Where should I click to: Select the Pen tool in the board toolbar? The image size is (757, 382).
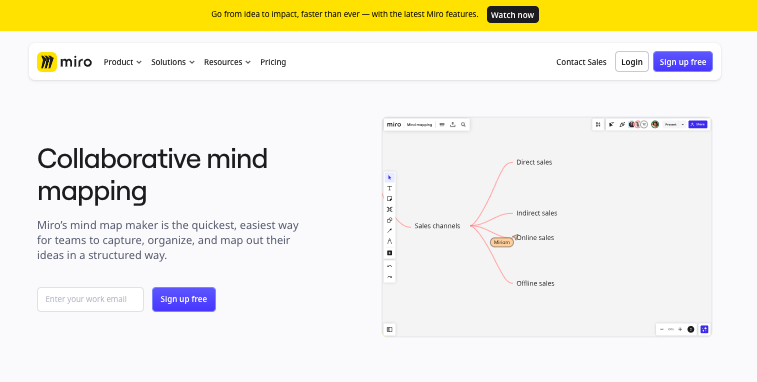click(390, 241)
